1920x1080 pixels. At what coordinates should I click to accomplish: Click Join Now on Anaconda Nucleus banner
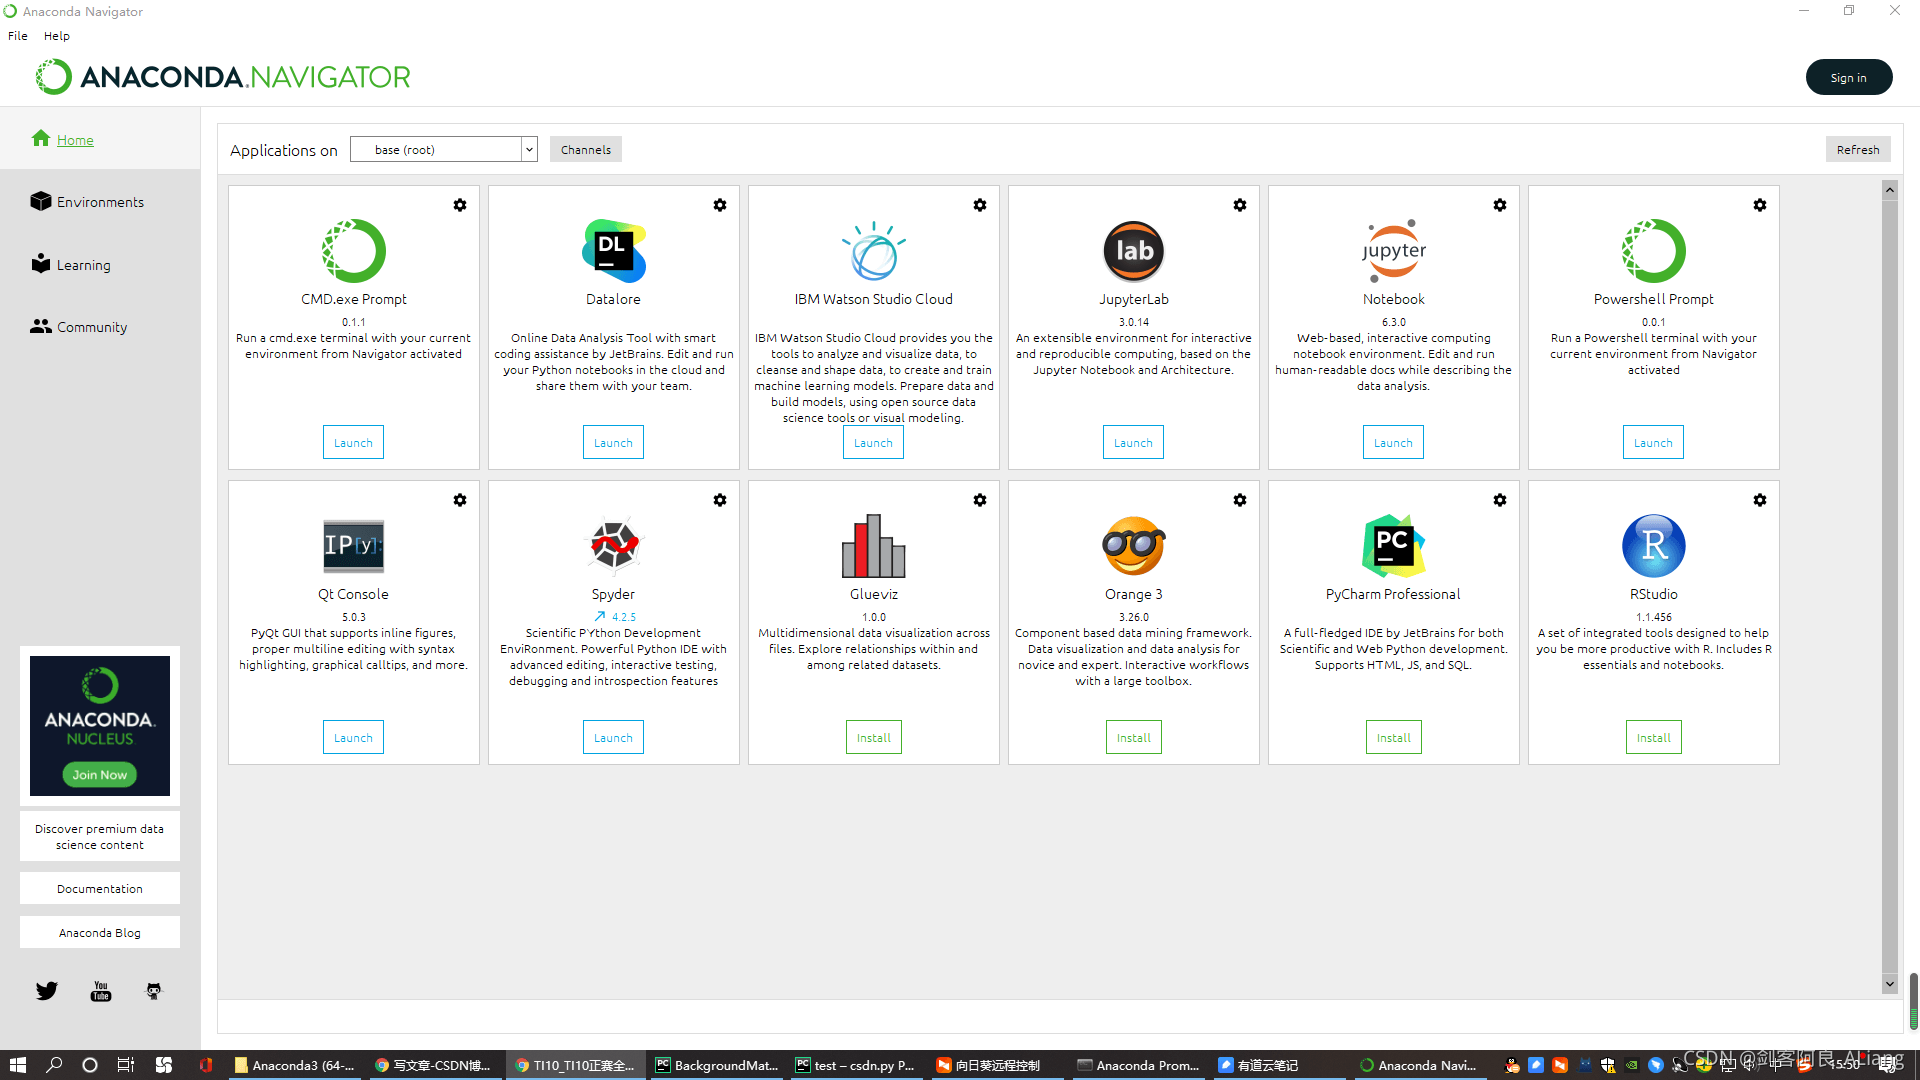100,774
